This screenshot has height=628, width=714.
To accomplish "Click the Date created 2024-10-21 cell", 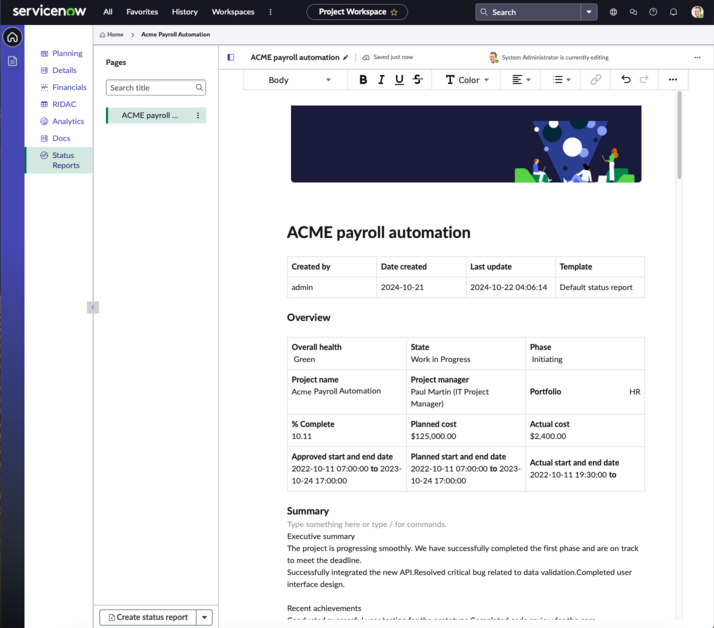I will [x=421, y=287].
